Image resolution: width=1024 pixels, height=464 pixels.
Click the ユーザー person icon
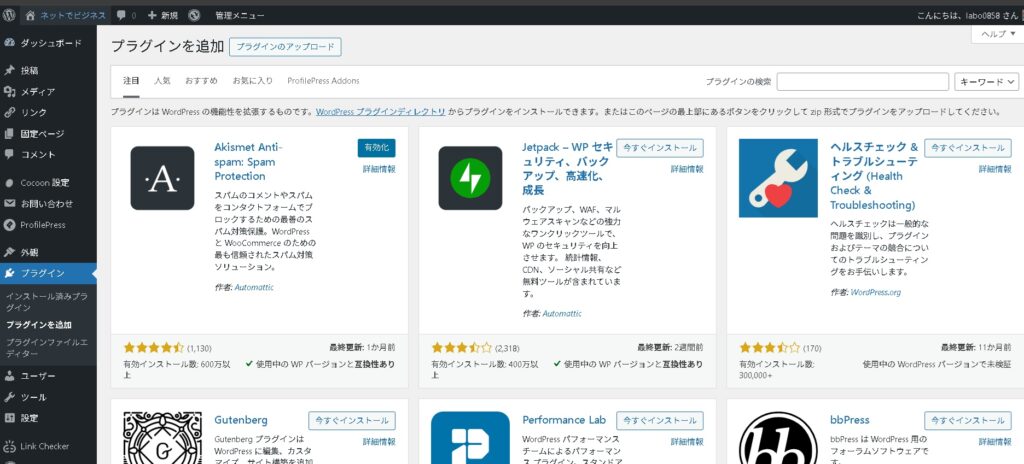coord(9,376)
